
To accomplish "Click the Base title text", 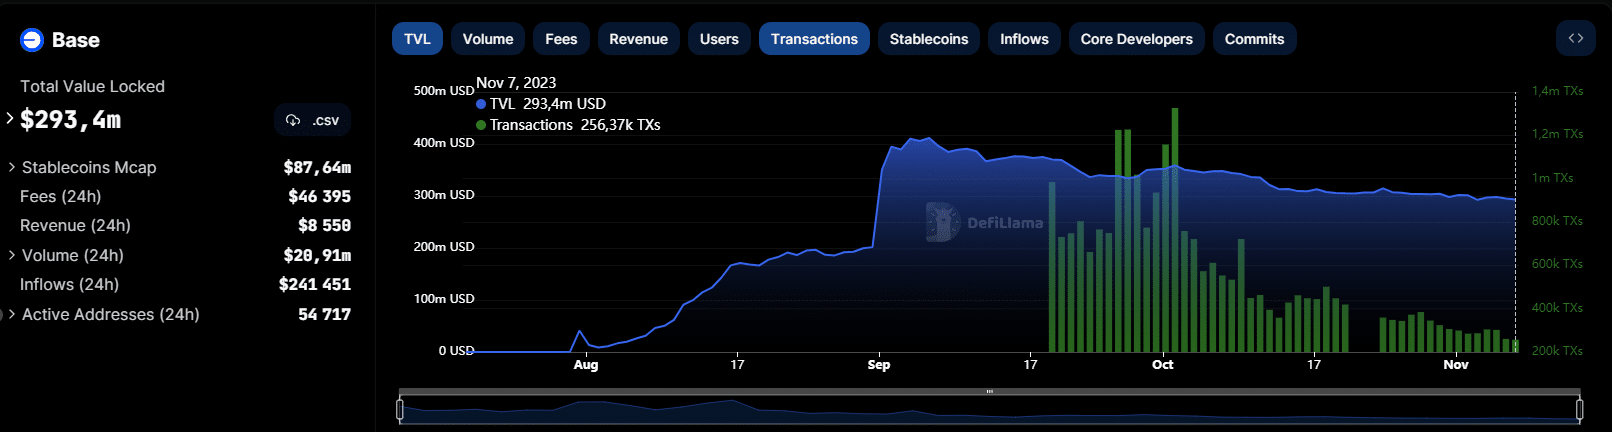I will point(76,40).
